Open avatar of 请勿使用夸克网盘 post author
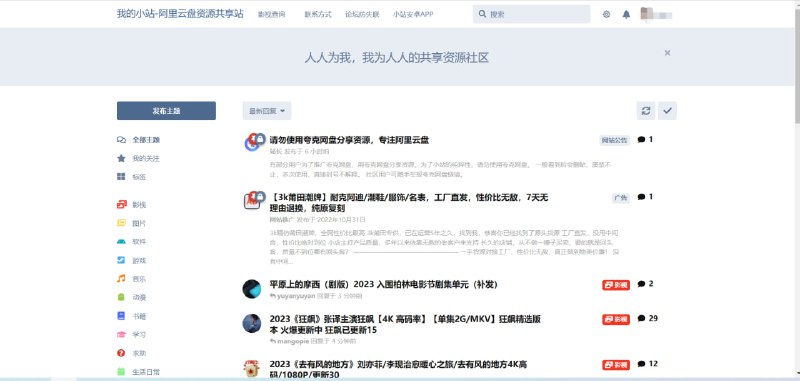 click(252, 143)
